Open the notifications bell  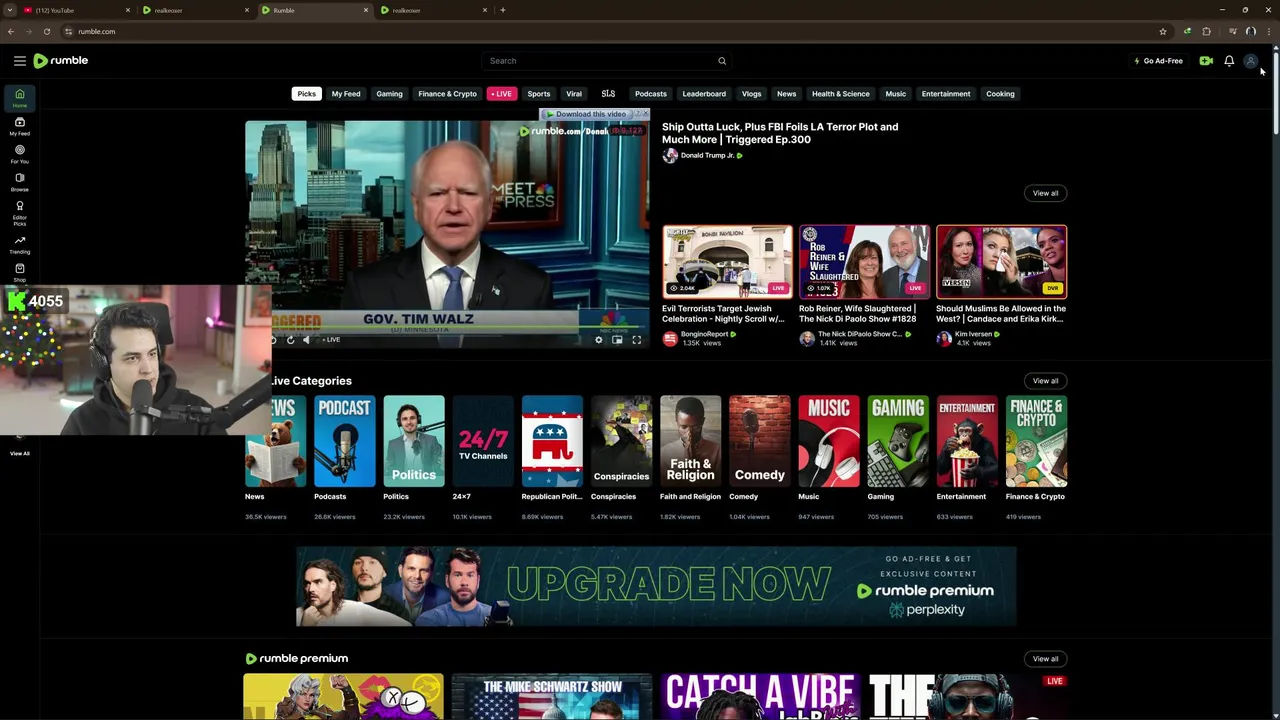pos(1229,61)
